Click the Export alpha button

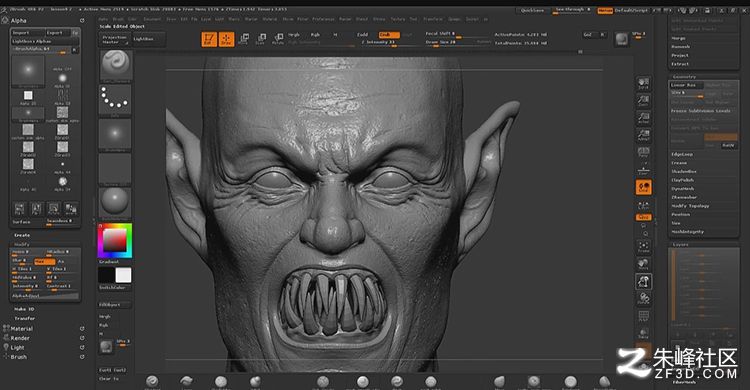click(x=57, y=33)
